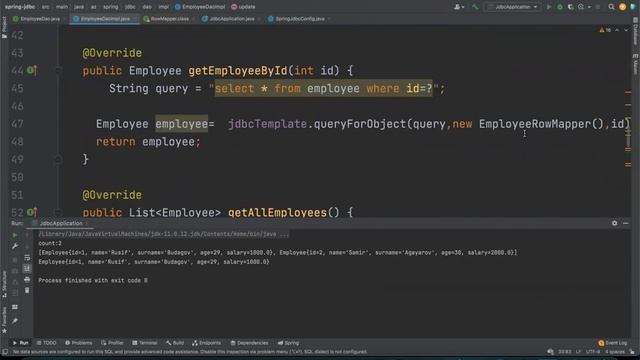This screenshot has height=360, width=640.
Task: Toggle soft-wrap icon in Run console
Action: pos(27,258)
